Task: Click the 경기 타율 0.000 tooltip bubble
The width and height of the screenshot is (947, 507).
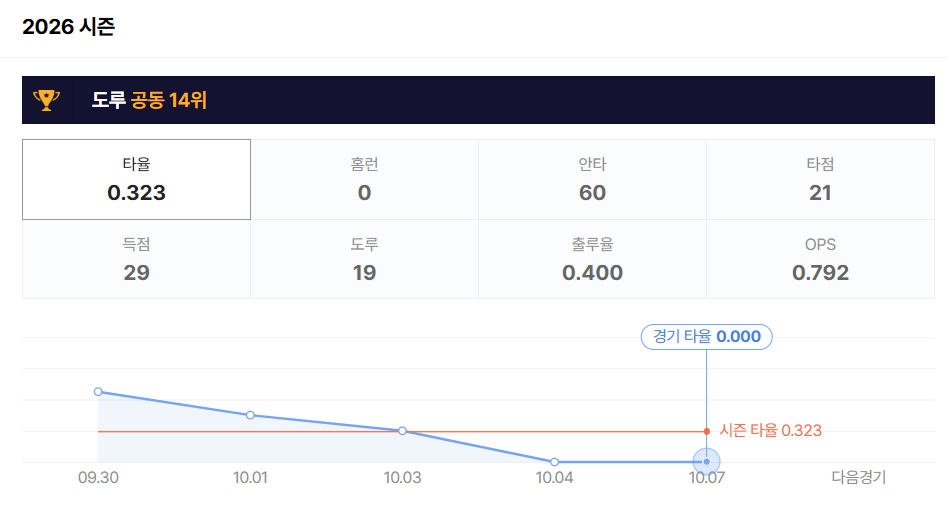Action: [707, 337]
